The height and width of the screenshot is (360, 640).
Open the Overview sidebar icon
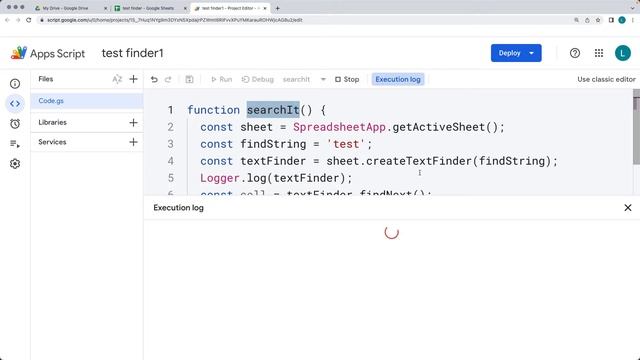tap(15, 84)
